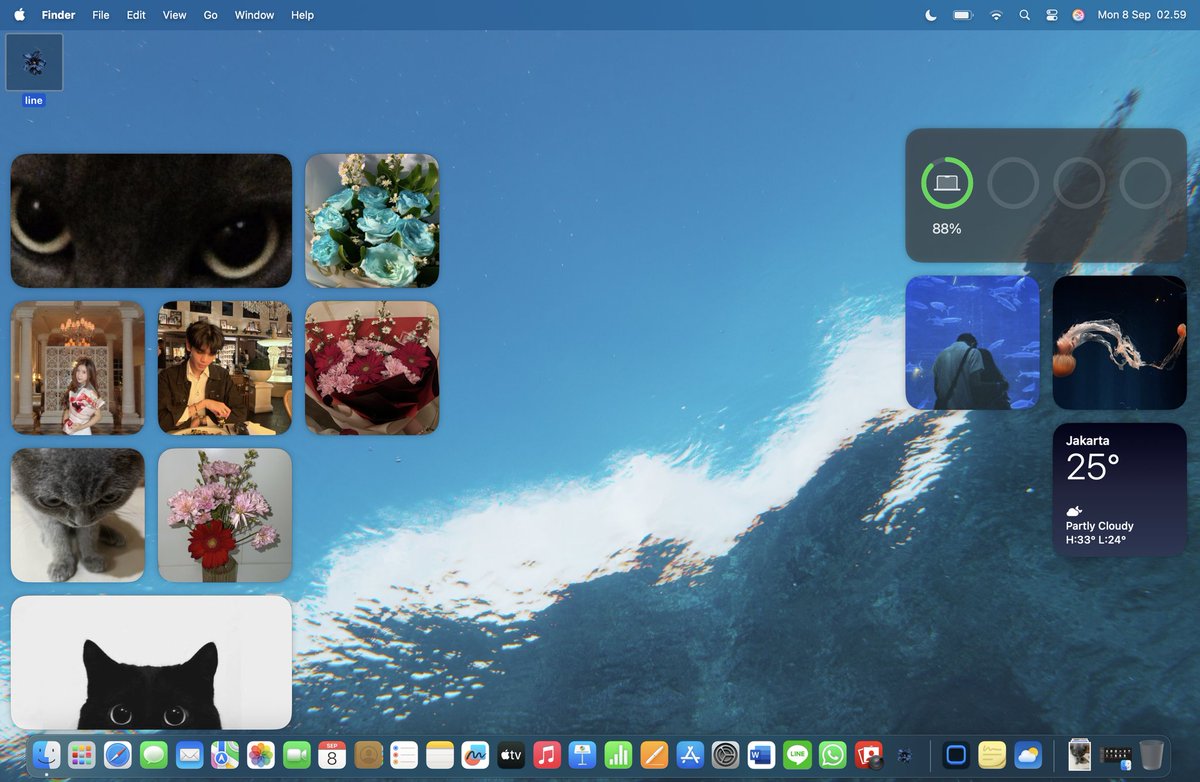
Task: Open Apple TV app in Dock
Action: click(511, 755)
